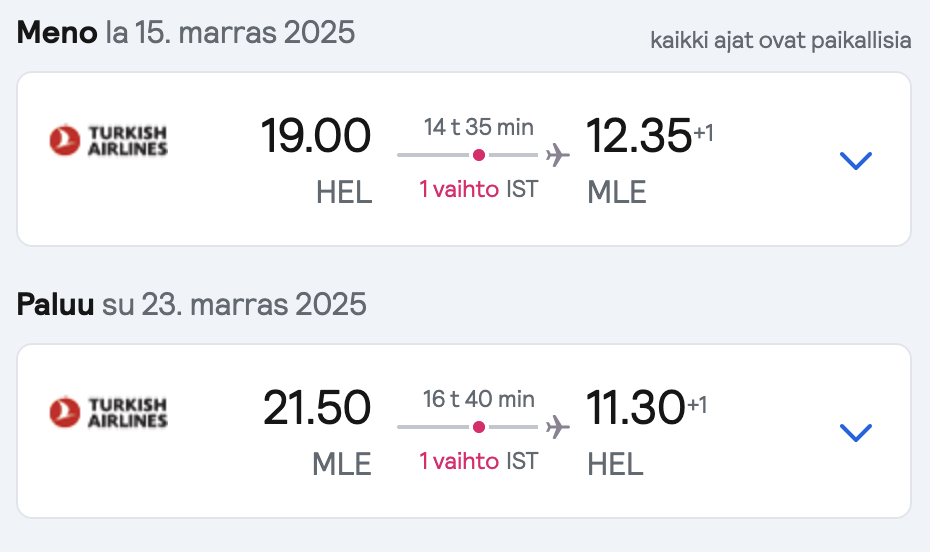Image resolution: width=930 pixels, height=552 pixels.
Task: Click the 19.00 departure time from HEL
Action: (316, 136)
